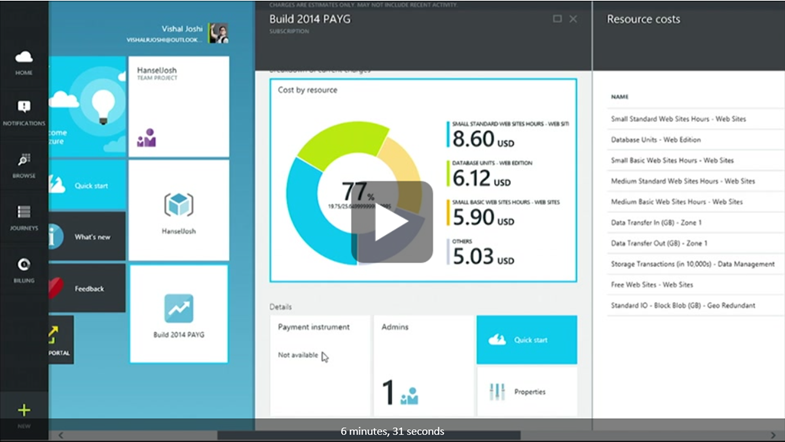Open the HanselJosh team project tile

pos(179,106)
